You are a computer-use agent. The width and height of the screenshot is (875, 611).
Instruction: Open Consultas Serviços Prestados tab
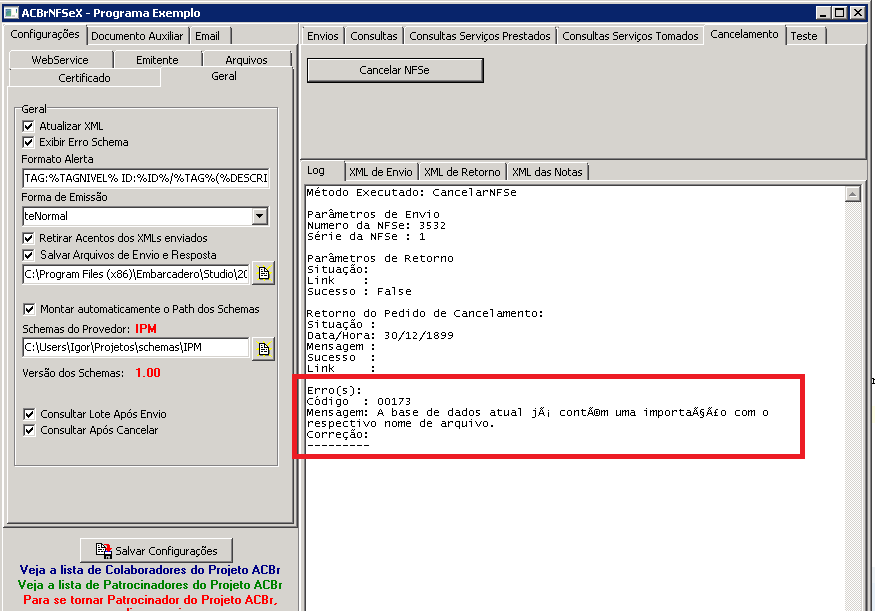point(480,36)
